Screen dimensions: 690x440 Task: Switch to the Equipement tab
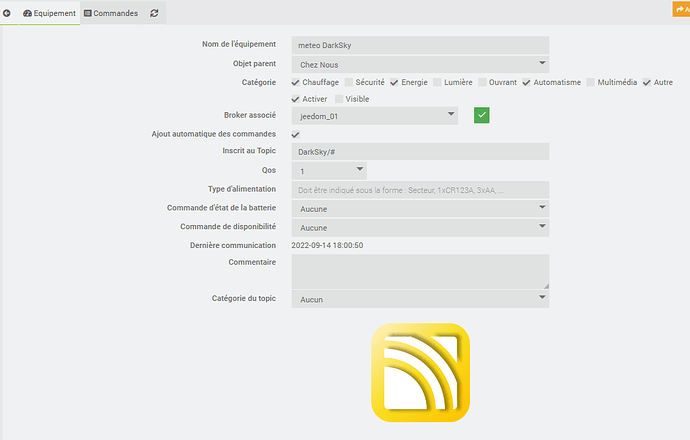click(48, 13)
